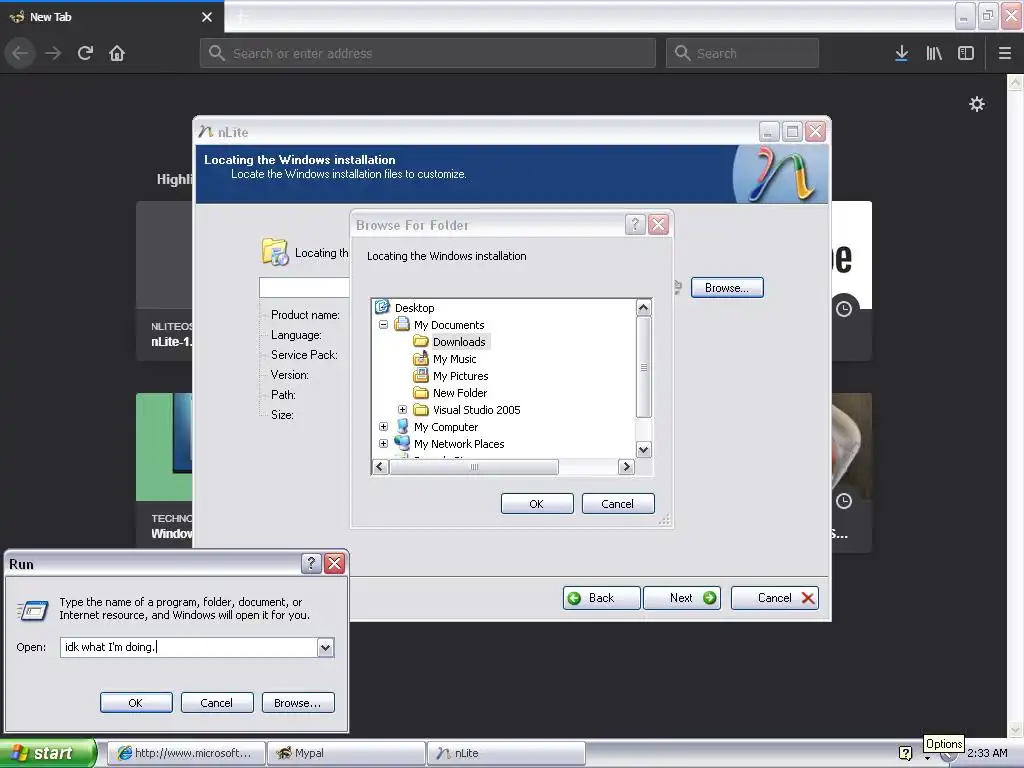The width and height of the screenshot is (1024, 768).
Task: Click the browser Search box
Action: pos(743,53)
